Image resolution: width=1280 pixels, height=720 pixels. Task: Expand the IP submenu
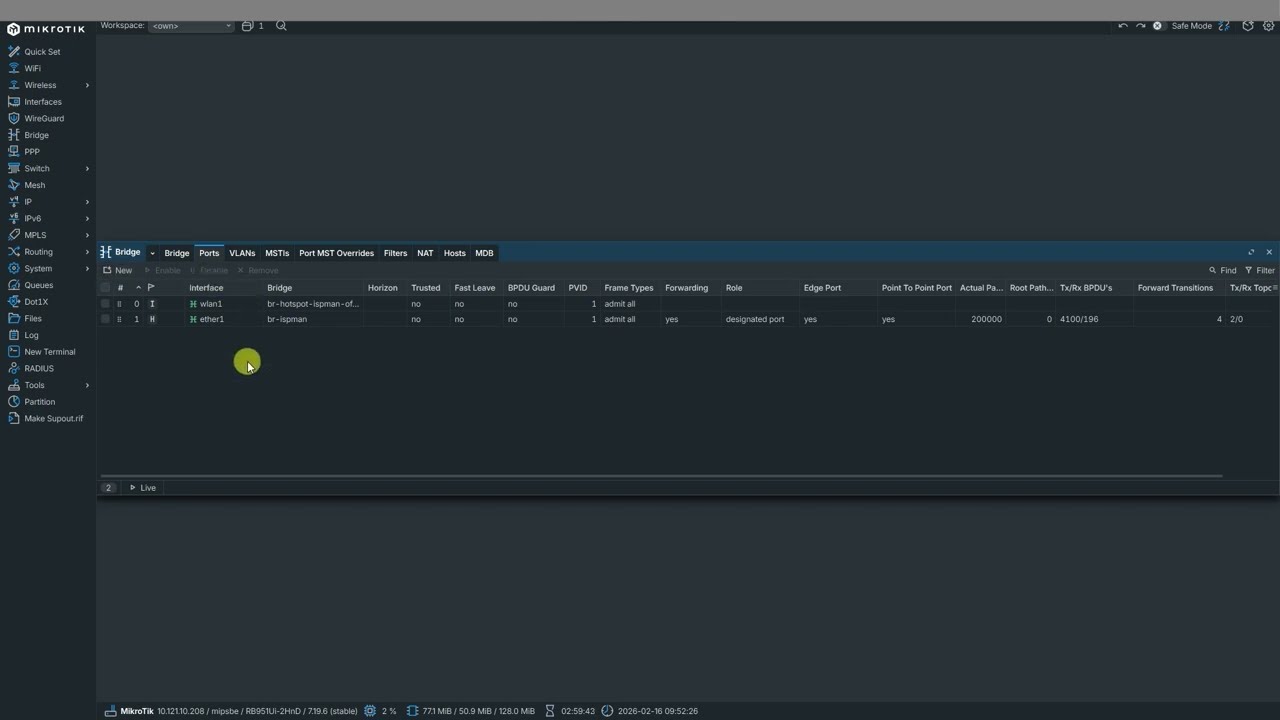[87, 202]
